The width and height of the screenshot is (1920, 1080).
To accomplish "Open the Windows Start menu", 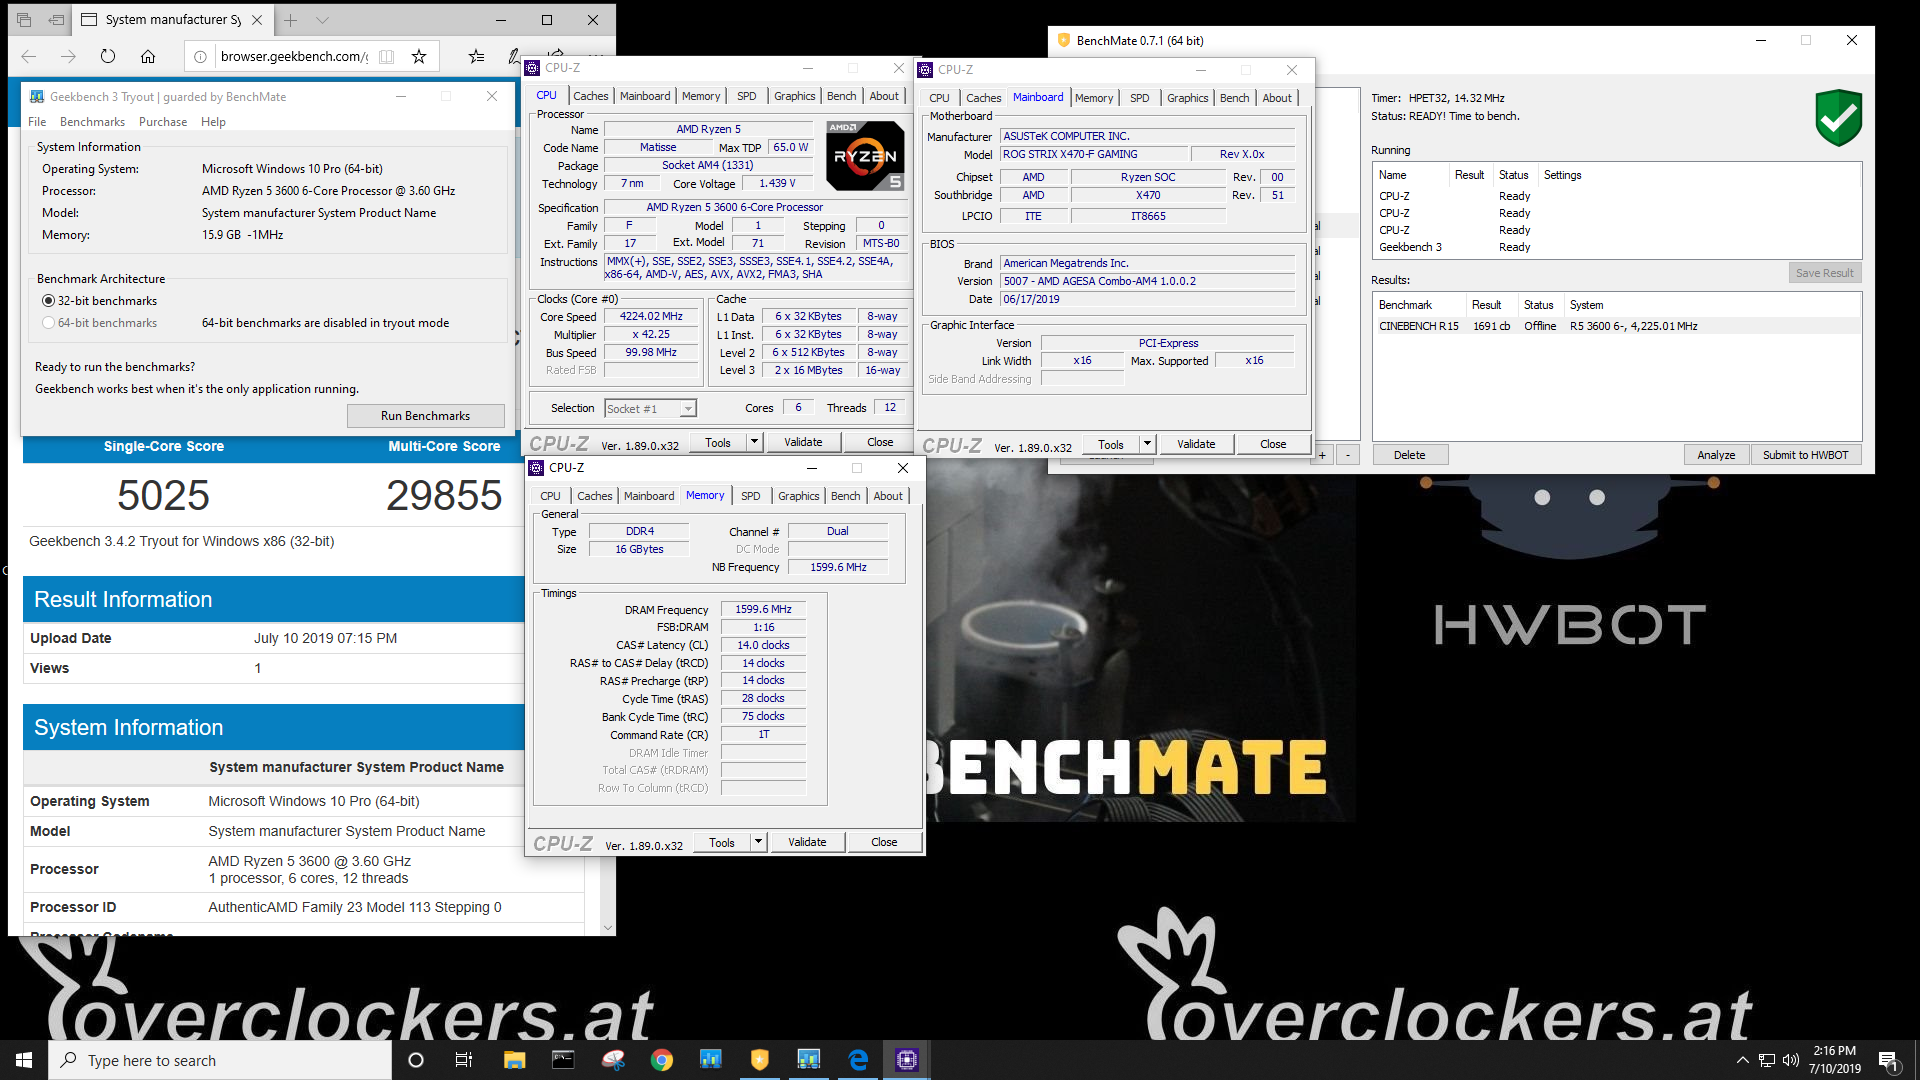I will pos(24,1060).
